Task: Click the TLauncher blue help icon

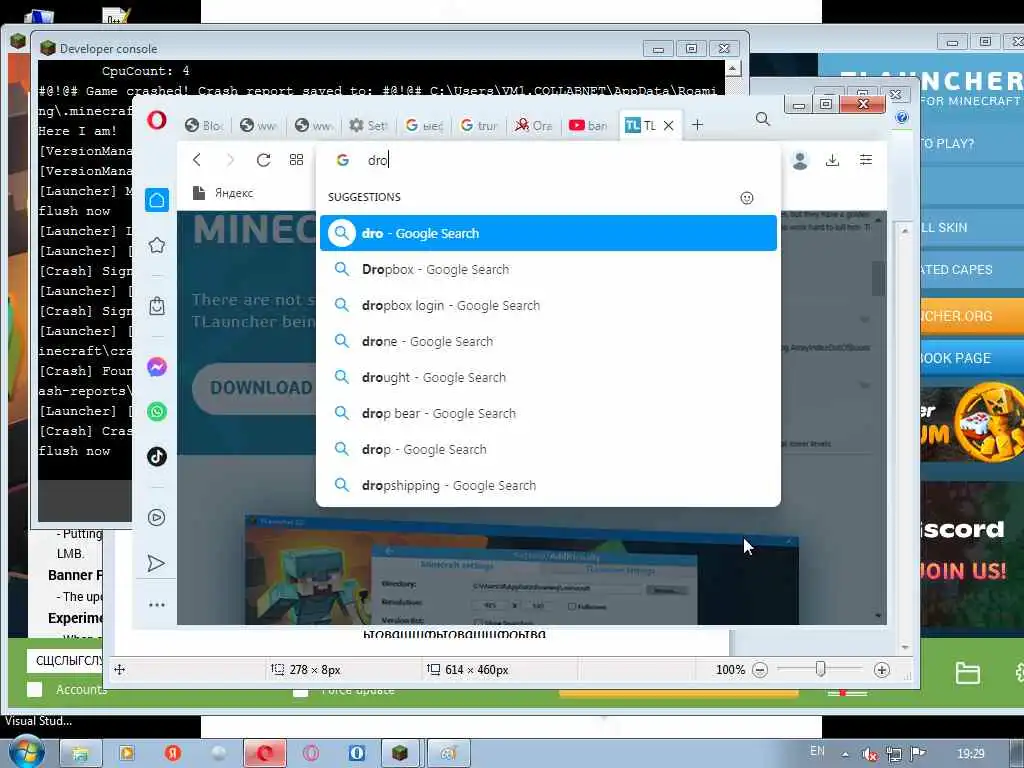Action: tap(902, 118)
